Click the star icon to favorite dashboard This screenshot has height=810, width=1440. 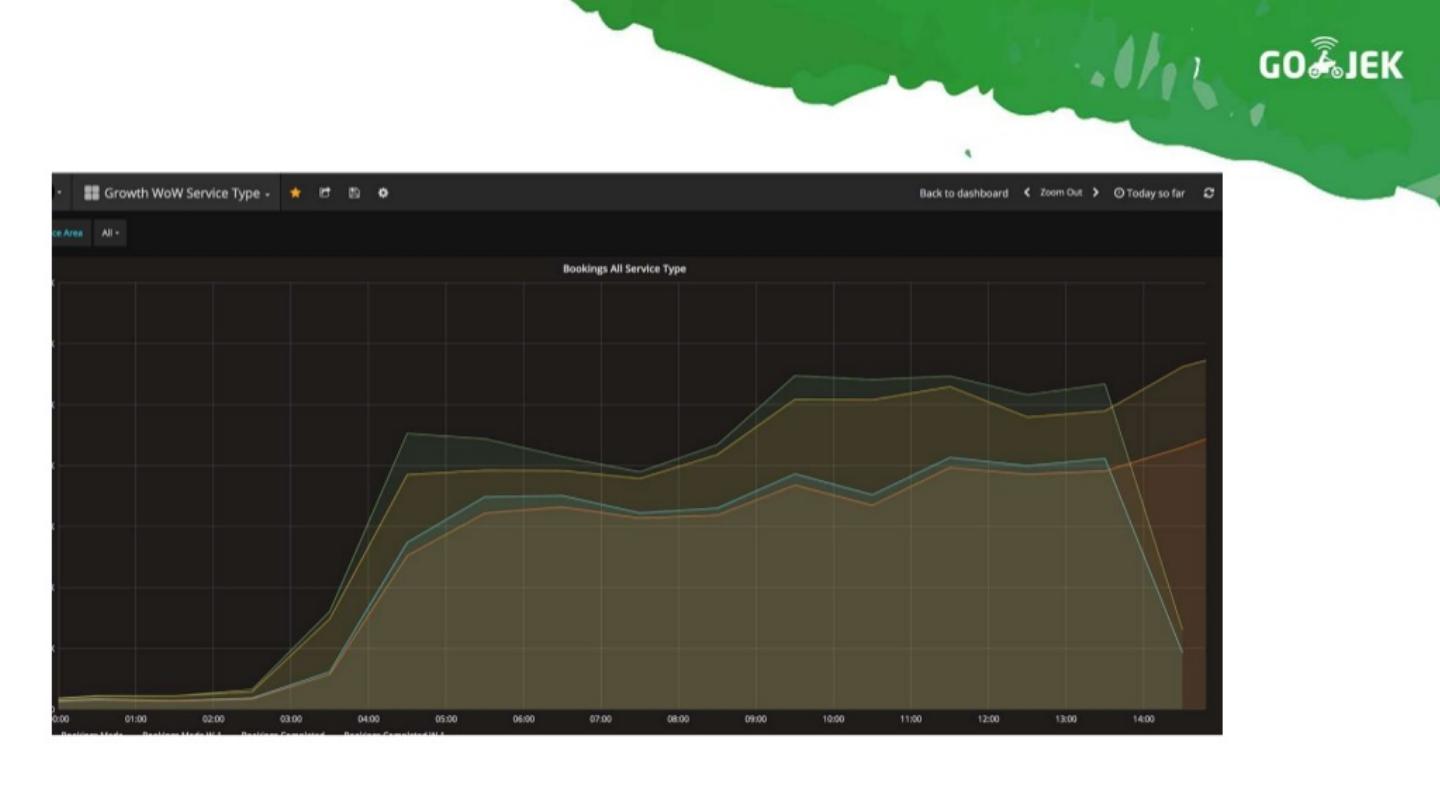pos(295,193)
